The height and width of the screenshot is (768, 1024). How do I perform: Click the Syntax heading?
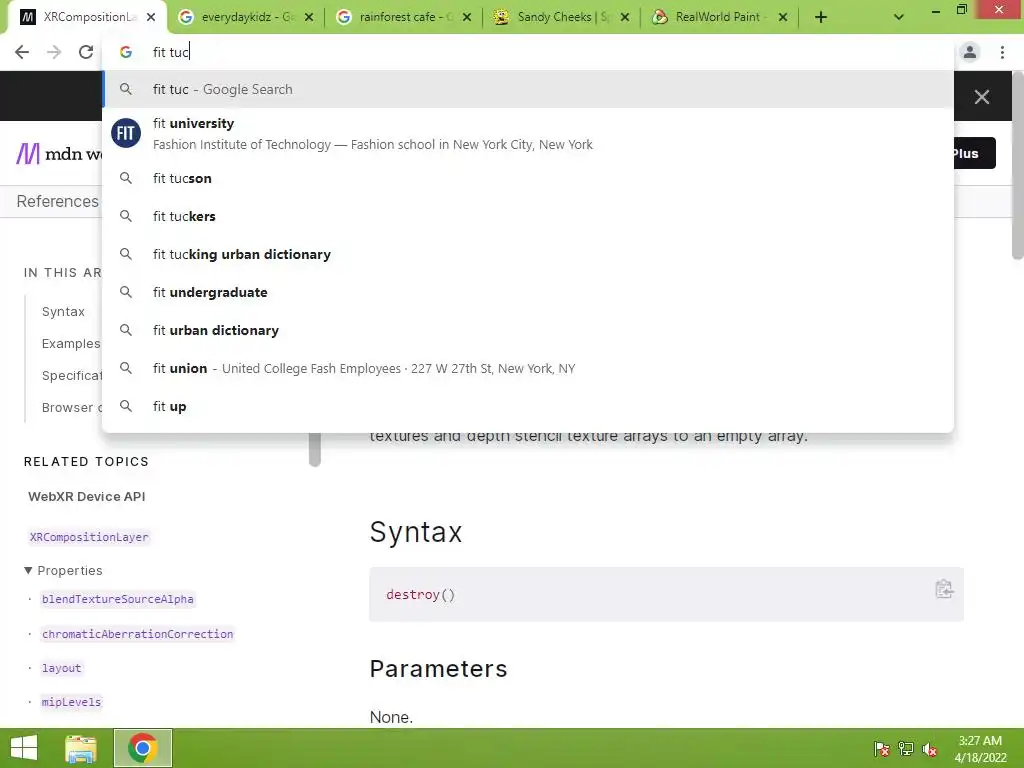tap(416, 532)
